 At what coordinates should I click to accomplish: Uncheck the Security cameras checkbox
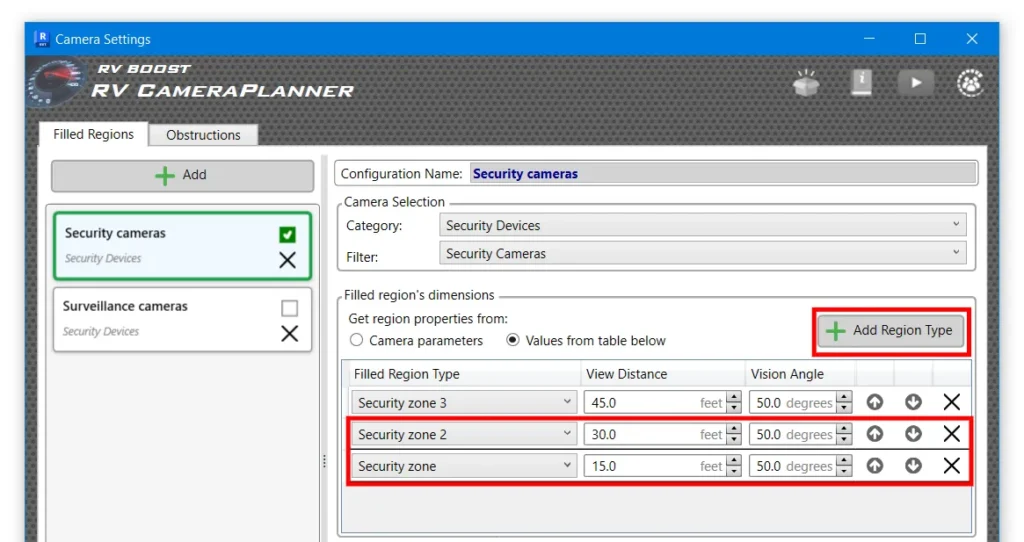tap(288, 235)
